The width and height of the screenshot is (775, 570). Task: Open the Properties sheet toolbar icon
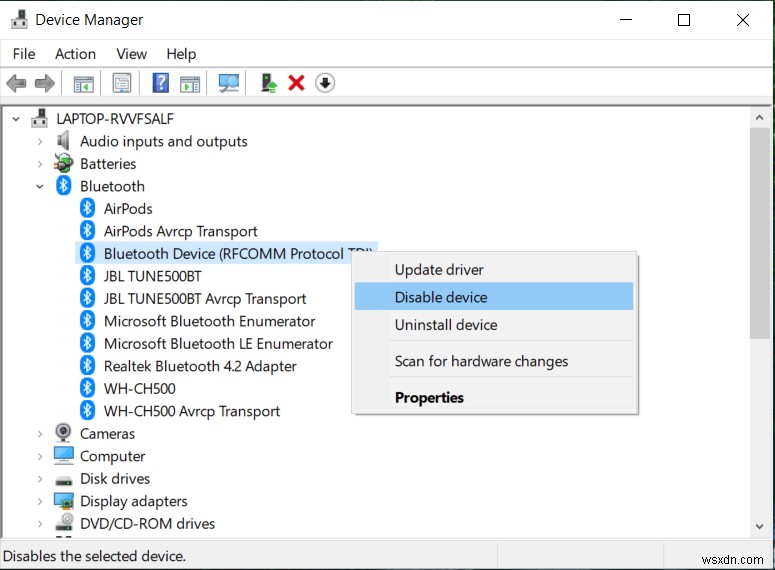[122, 83]
